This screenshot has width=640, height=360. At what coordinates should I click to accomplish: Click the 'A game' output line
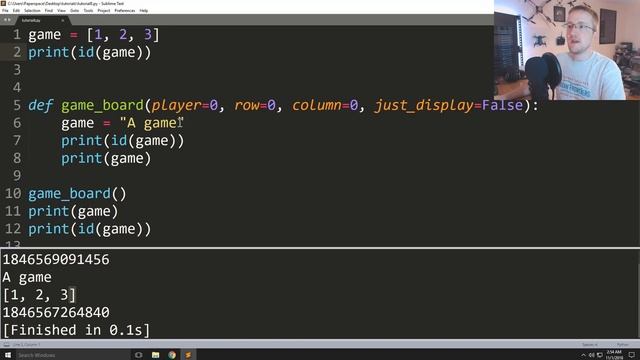27,277
